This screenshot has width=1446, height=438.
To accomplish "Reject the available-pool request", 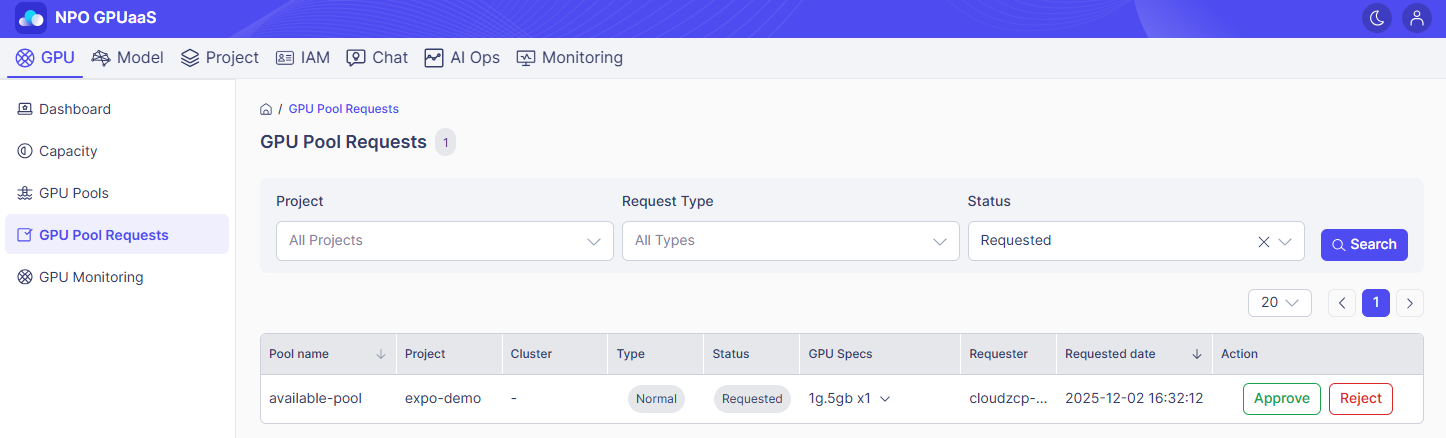I will click(x=1361, y=398).
